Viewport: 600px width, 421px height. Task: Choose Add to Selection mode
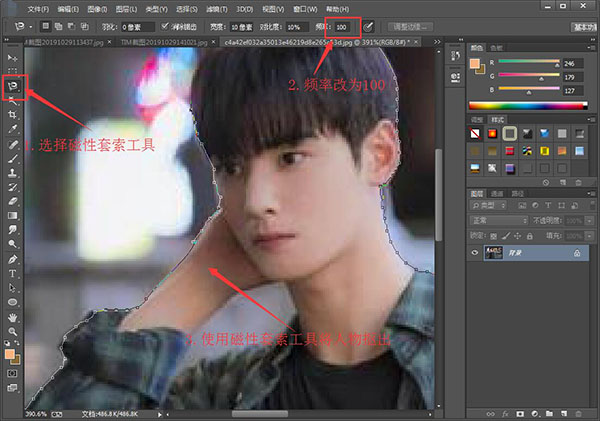pyautogui.click(x=59, y=26)
